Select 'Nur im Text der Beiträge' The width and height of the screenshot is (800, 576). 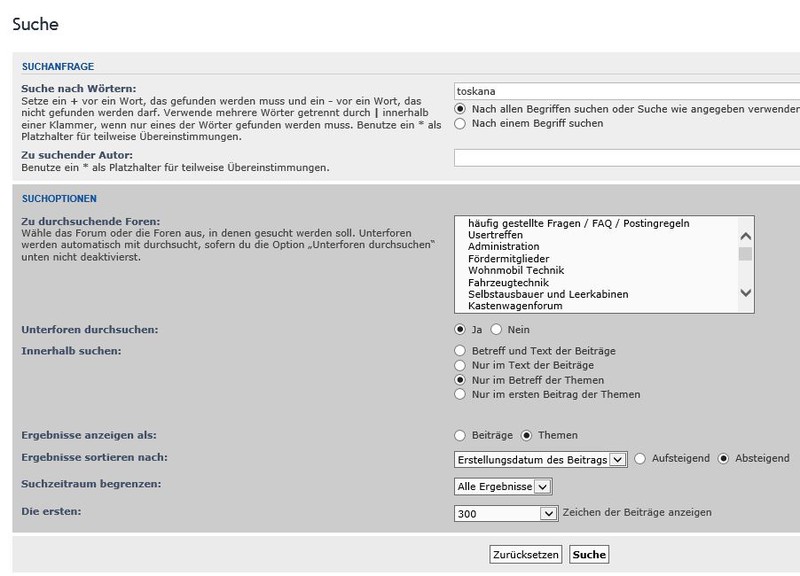click(460, 365)
